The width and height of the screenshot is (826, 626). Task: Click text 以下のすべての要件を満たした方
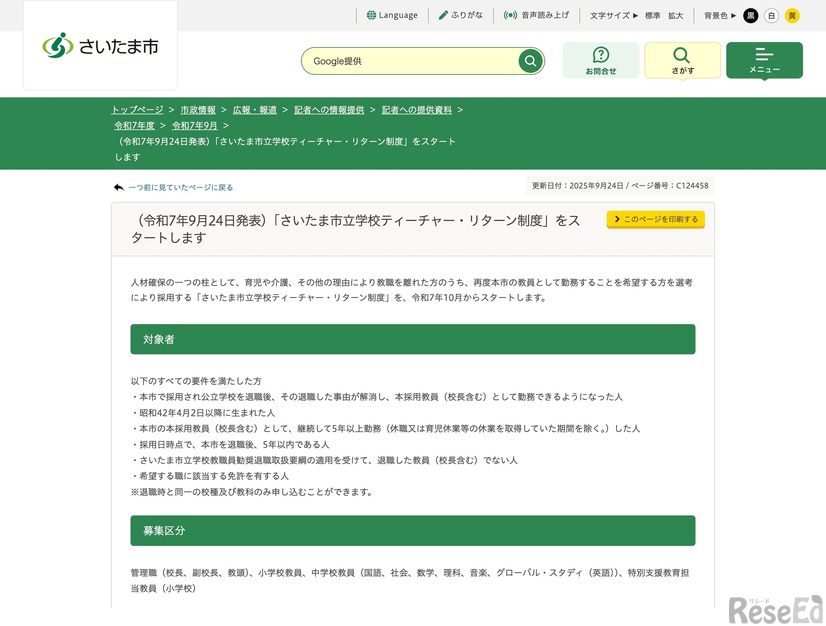(x=196, y=381)
